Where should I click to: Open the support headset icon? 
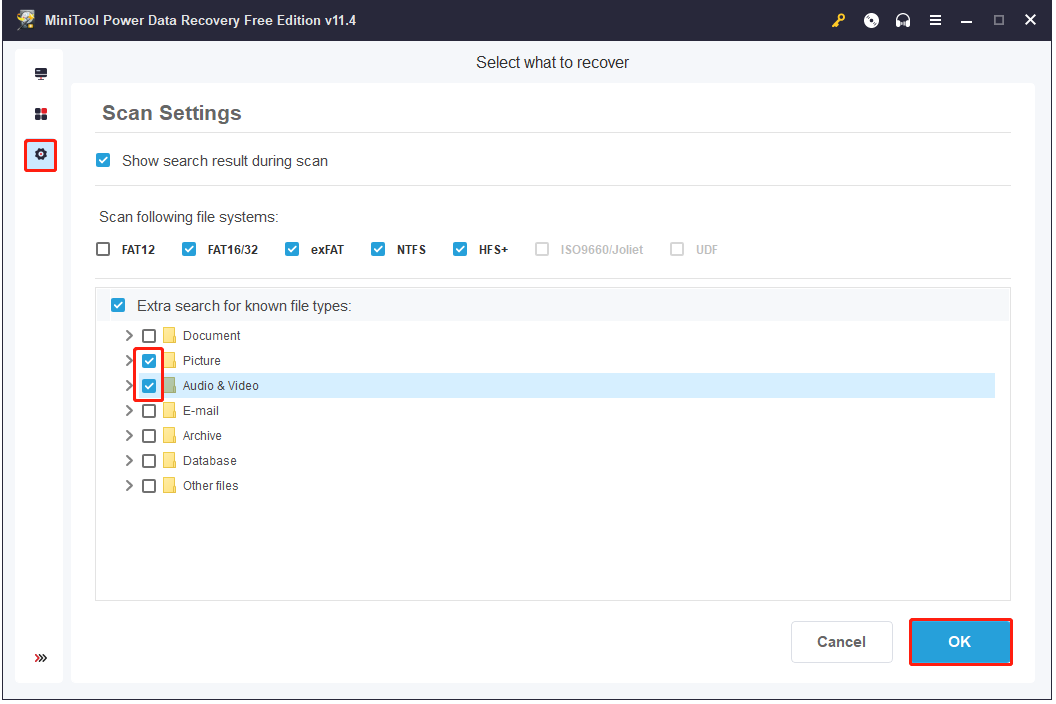pyautogui.click(x=903, y=20)
